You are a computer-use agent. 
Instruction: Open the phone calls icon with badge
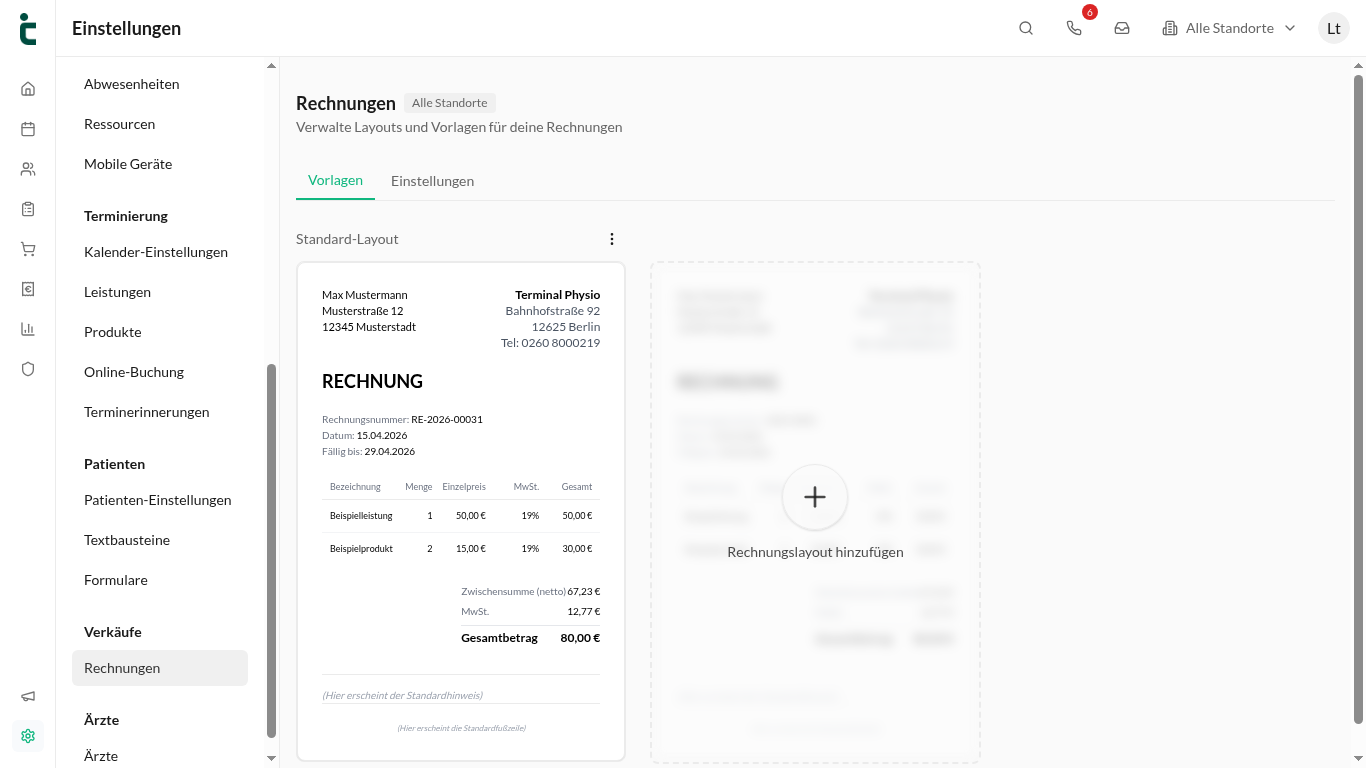click(x=1074, y=28)
